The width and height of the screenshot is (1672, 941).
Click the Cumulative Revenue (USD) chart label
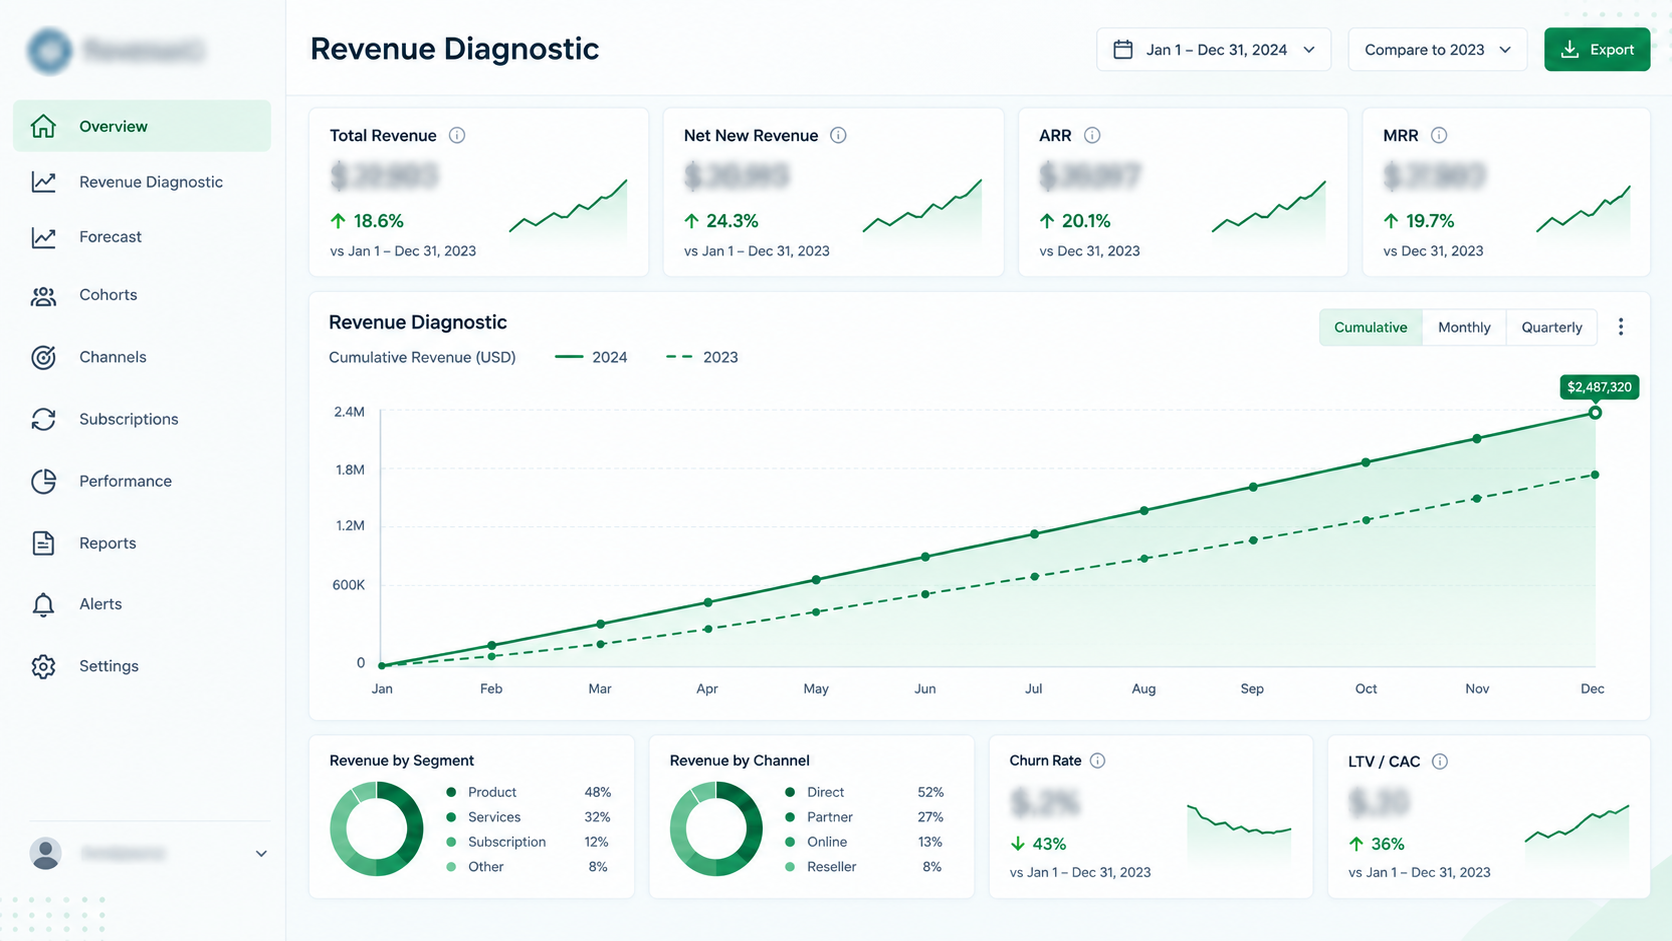pos(422,357)
